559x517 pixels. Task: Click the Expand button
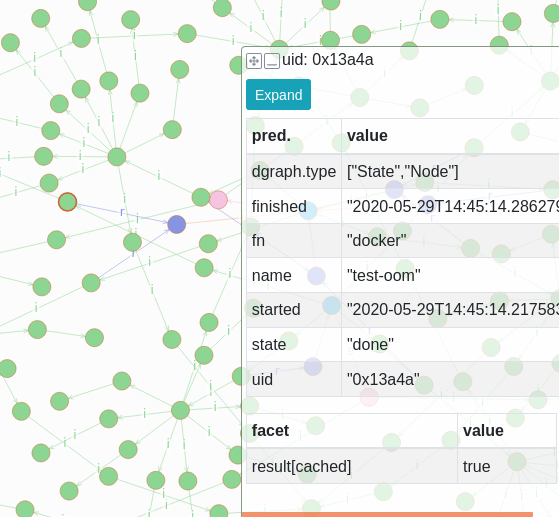[278, 94]
